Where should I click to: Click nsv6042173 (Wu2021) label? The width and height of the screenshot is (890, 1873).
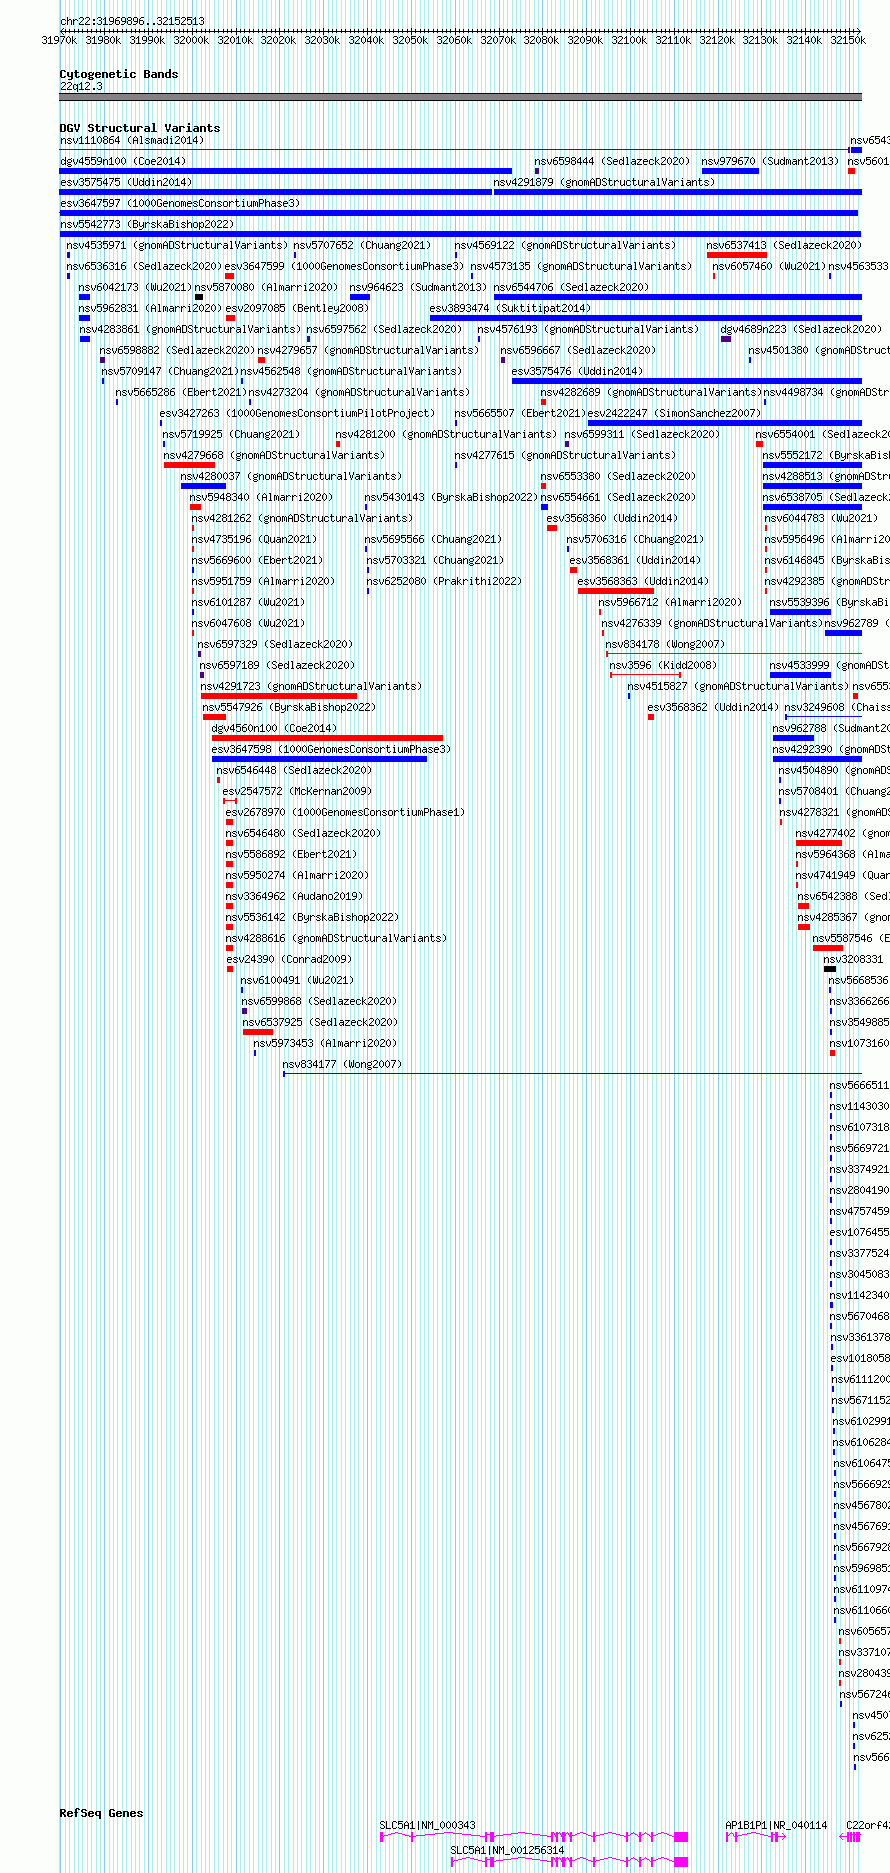[135, 287]
